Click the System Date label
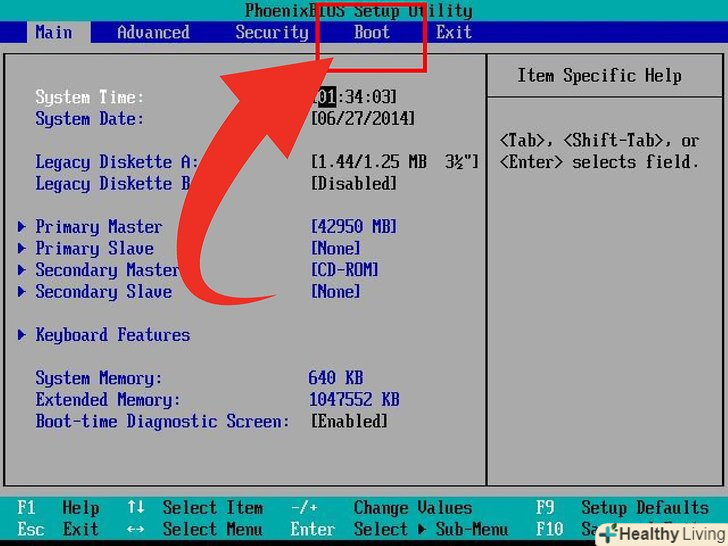This screenshot has width=728, height=546. tap(90, 118)
